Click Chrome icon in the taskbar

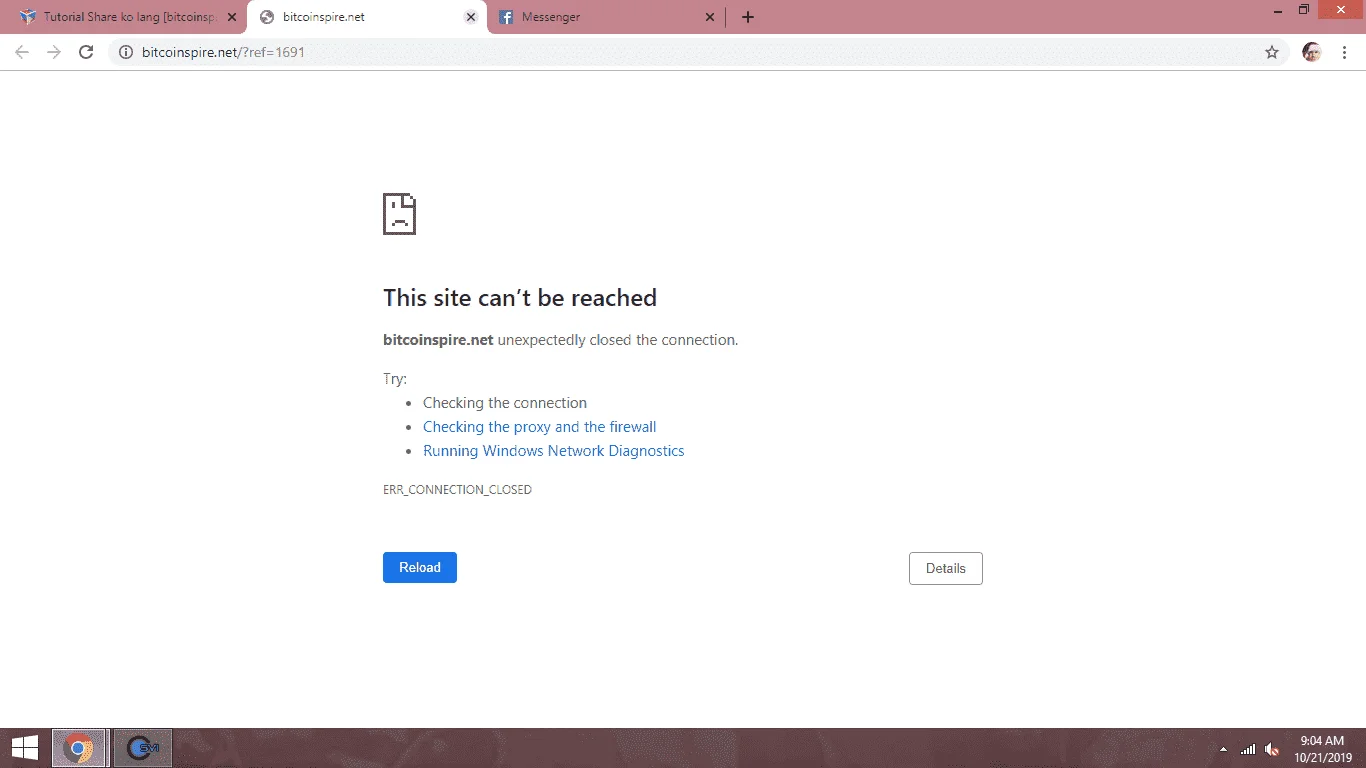tap(79, 748)
